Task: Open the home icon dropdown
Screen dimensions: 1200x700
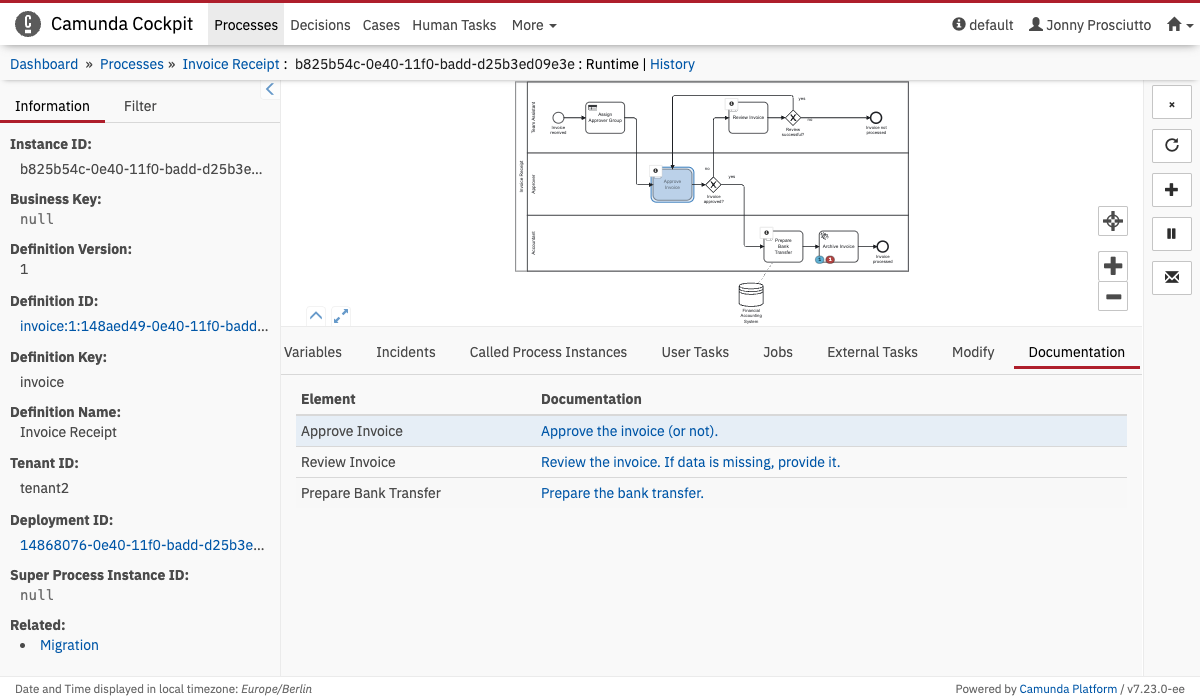Action: pyautogui.click(x=1180, y=25)
